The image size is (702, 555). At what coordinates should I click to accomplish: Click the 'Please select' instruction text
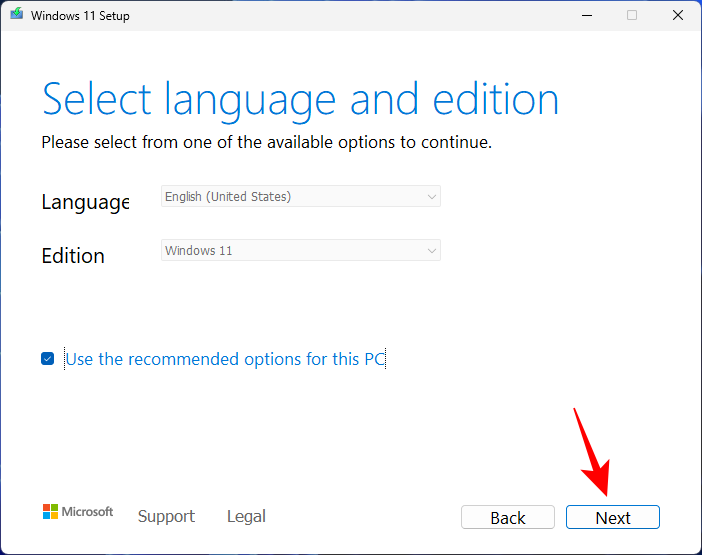click(x=266, y=142)
